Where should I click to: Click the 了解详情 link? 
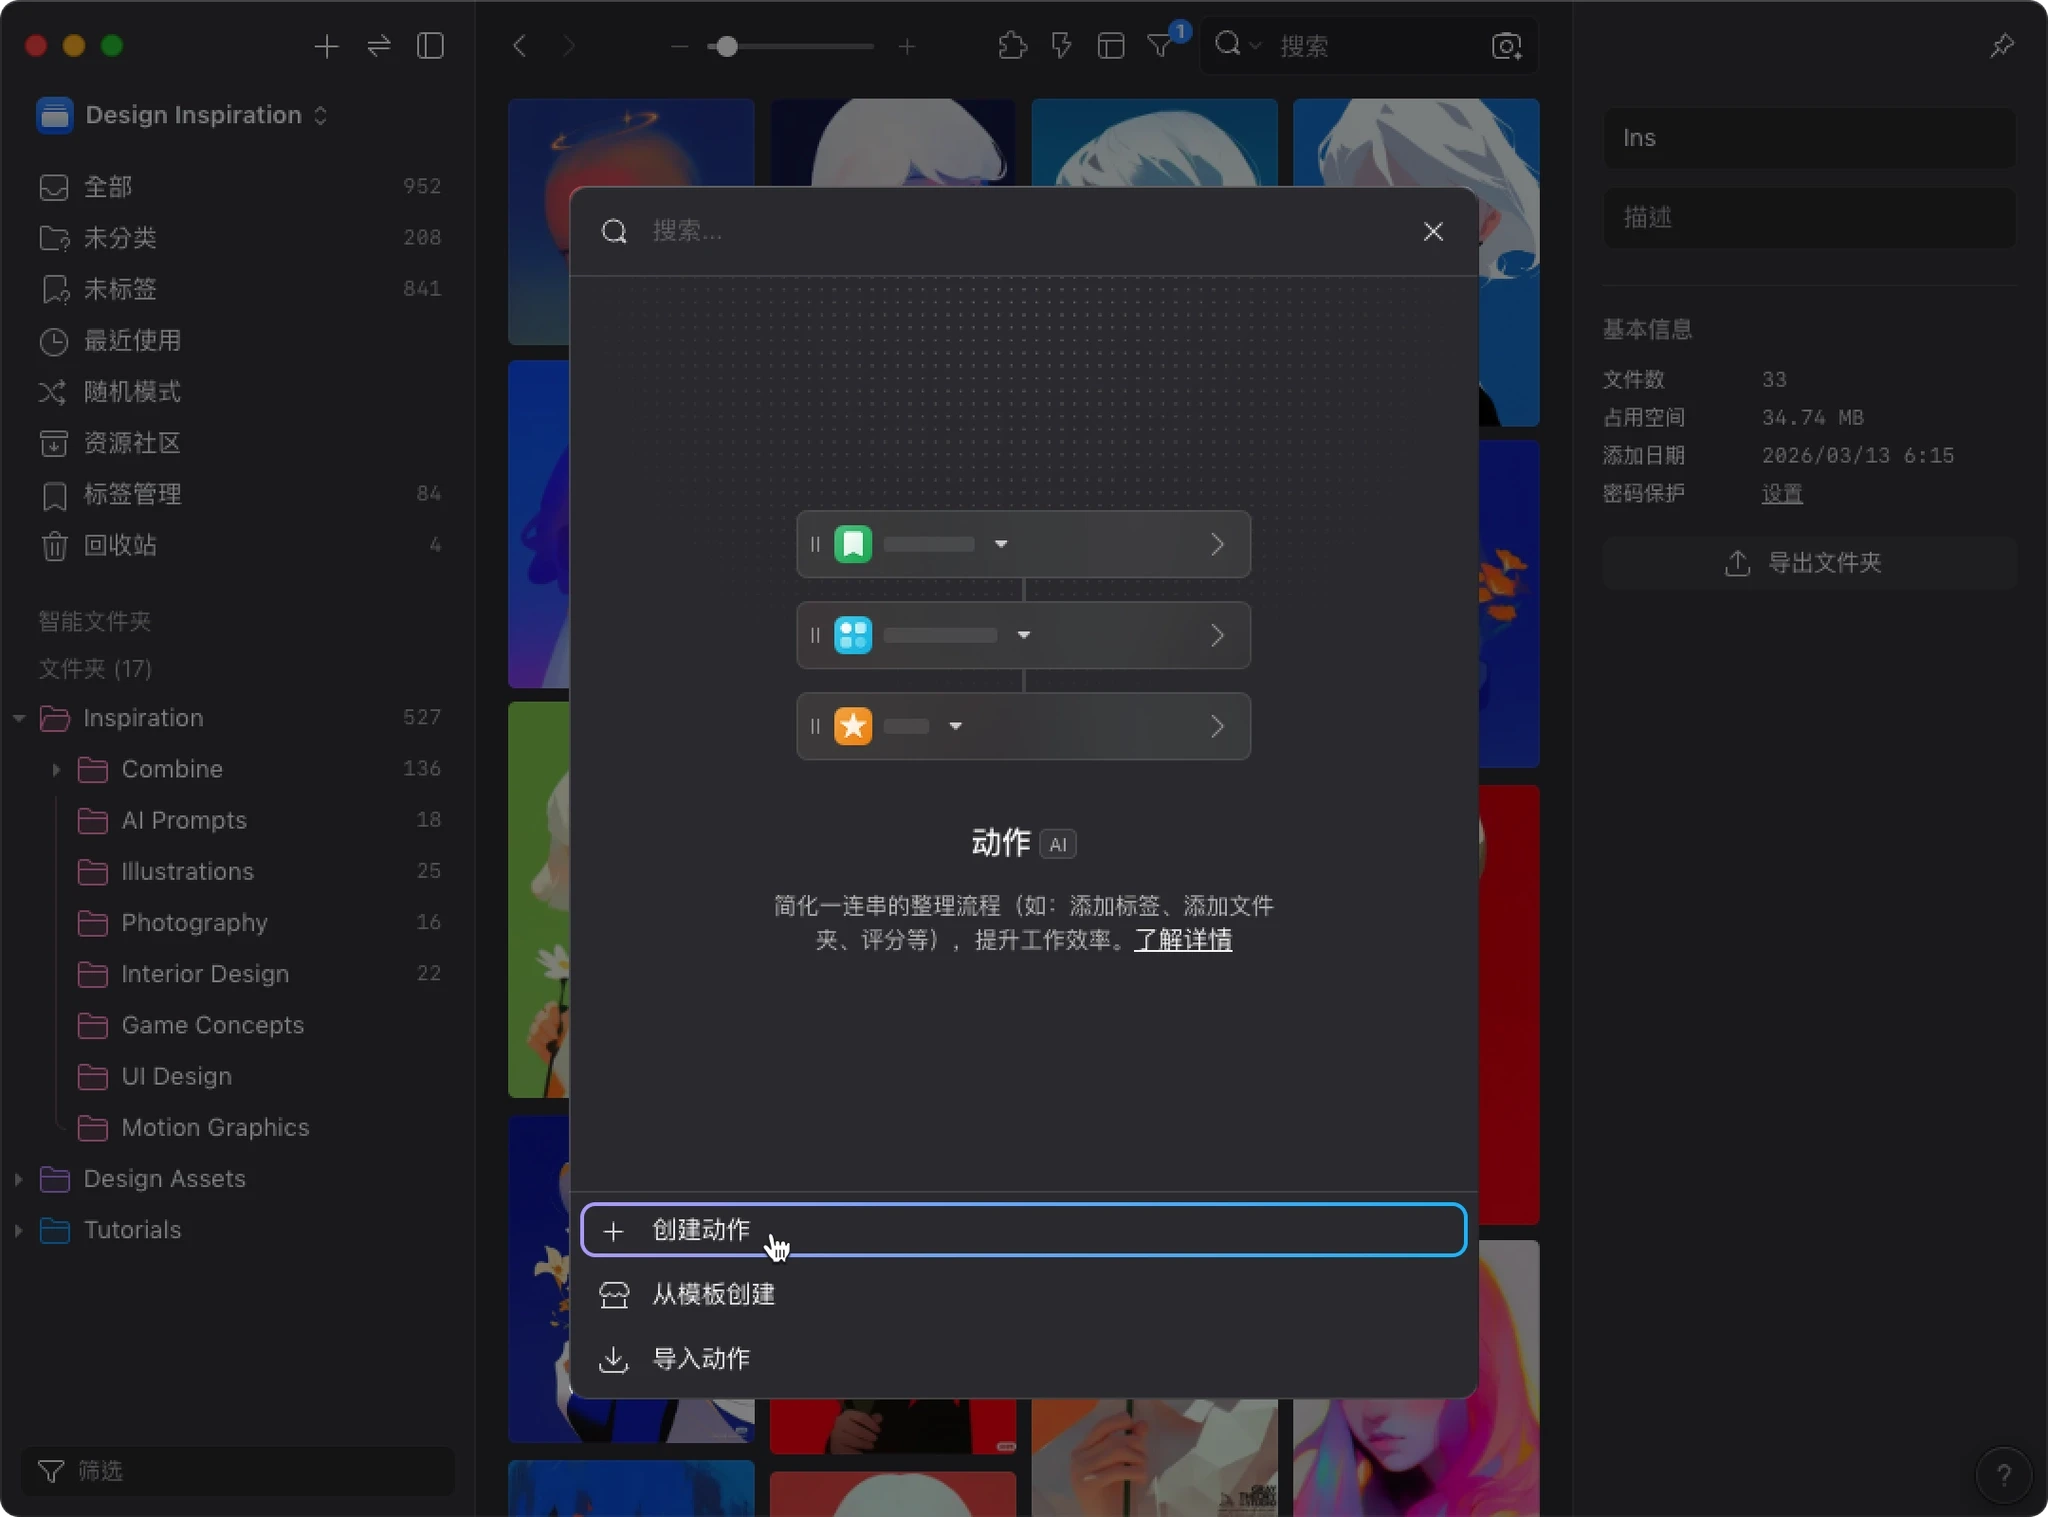(x=1182, y=940)
